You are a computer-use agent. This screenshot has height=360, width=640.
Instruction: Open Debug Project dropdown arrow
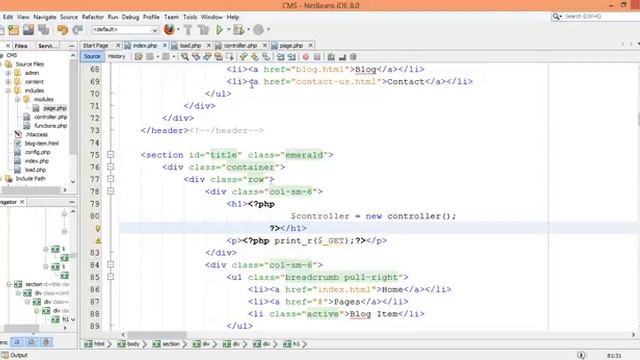(248, 29)
